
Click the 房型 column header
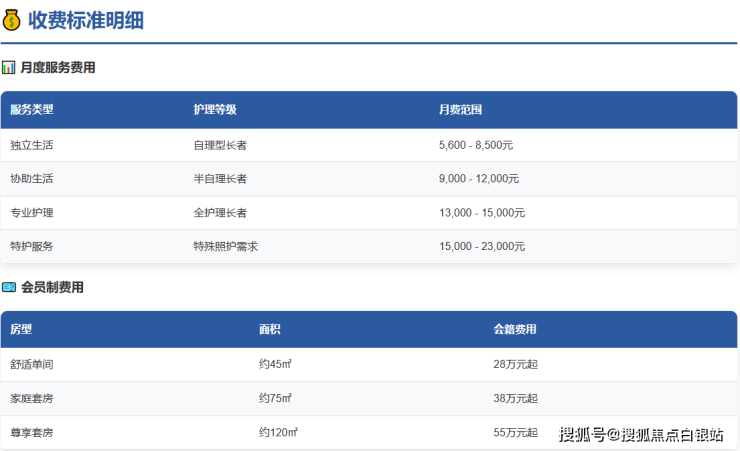click(x=21, y=329)
